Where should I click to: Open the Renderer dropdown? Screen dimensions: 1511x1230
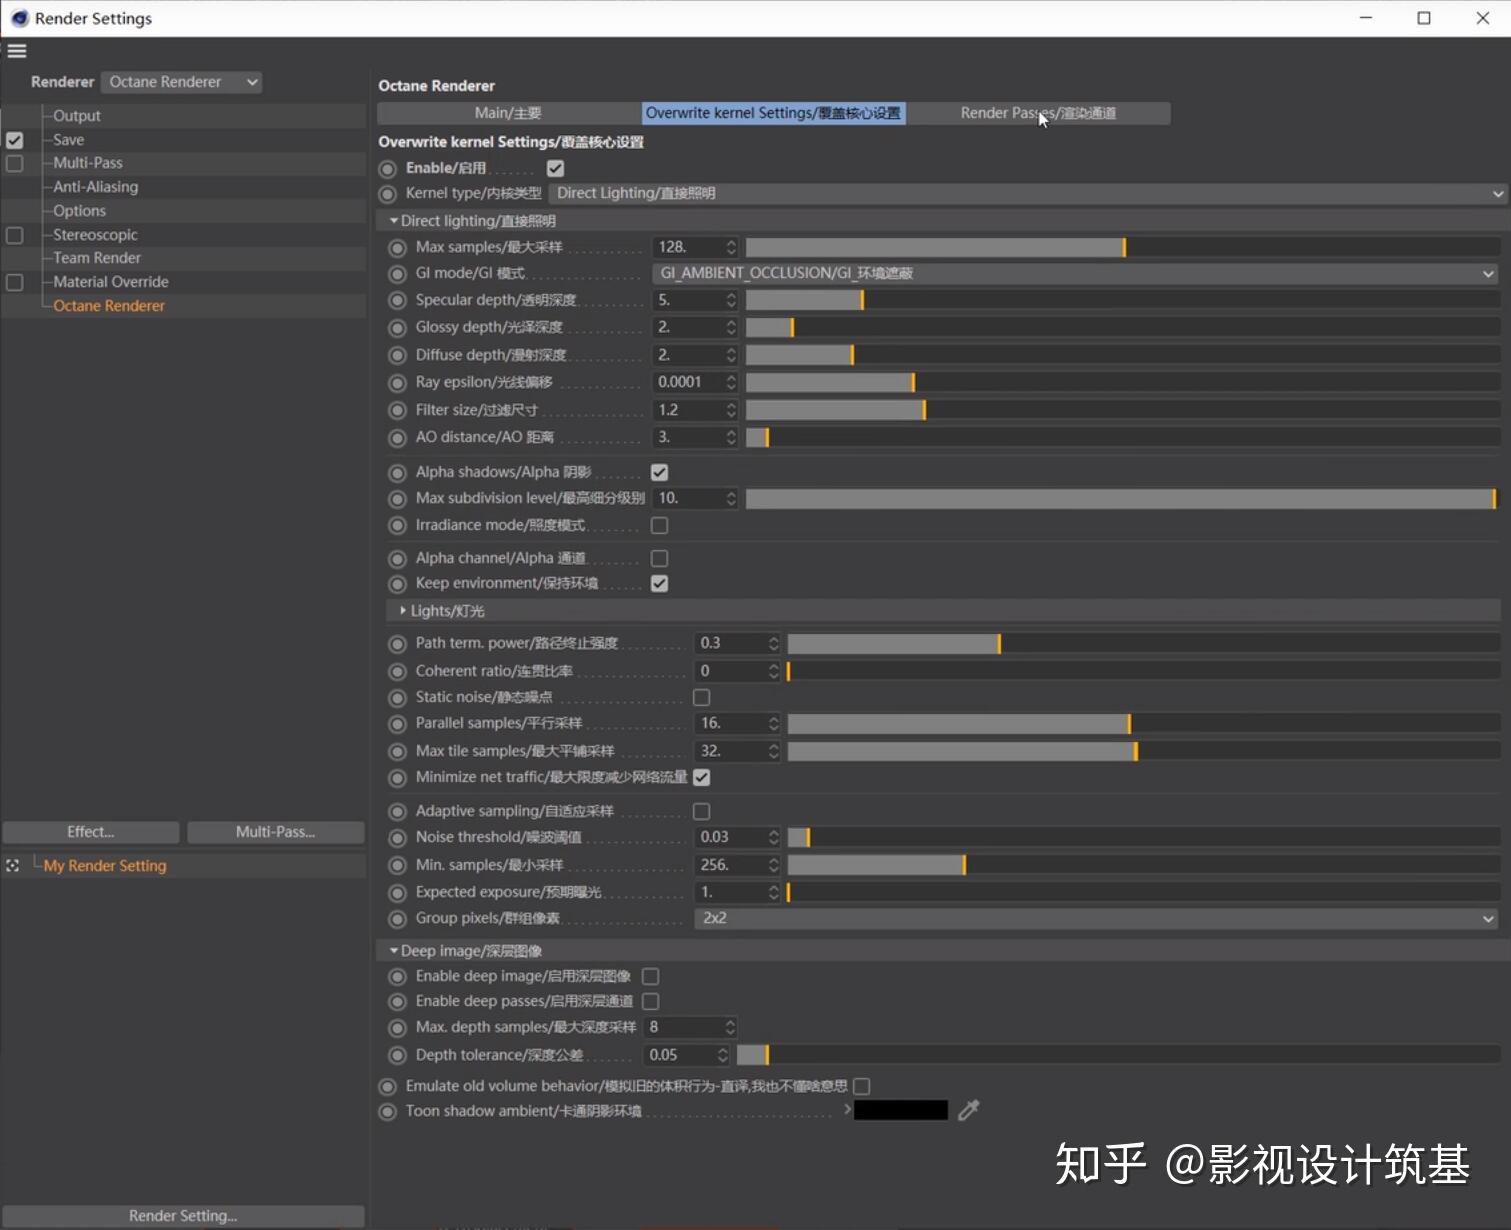pyautogui.click(x=182, y=82)
